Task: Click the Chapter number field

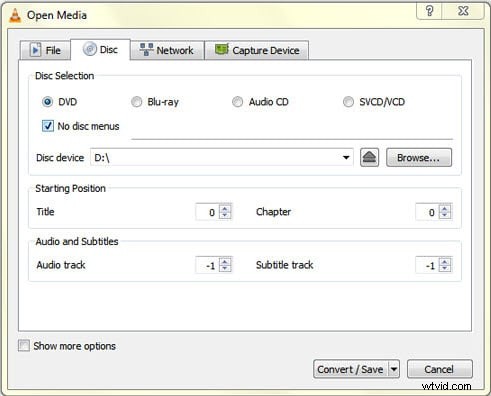Action: [427, 212]
